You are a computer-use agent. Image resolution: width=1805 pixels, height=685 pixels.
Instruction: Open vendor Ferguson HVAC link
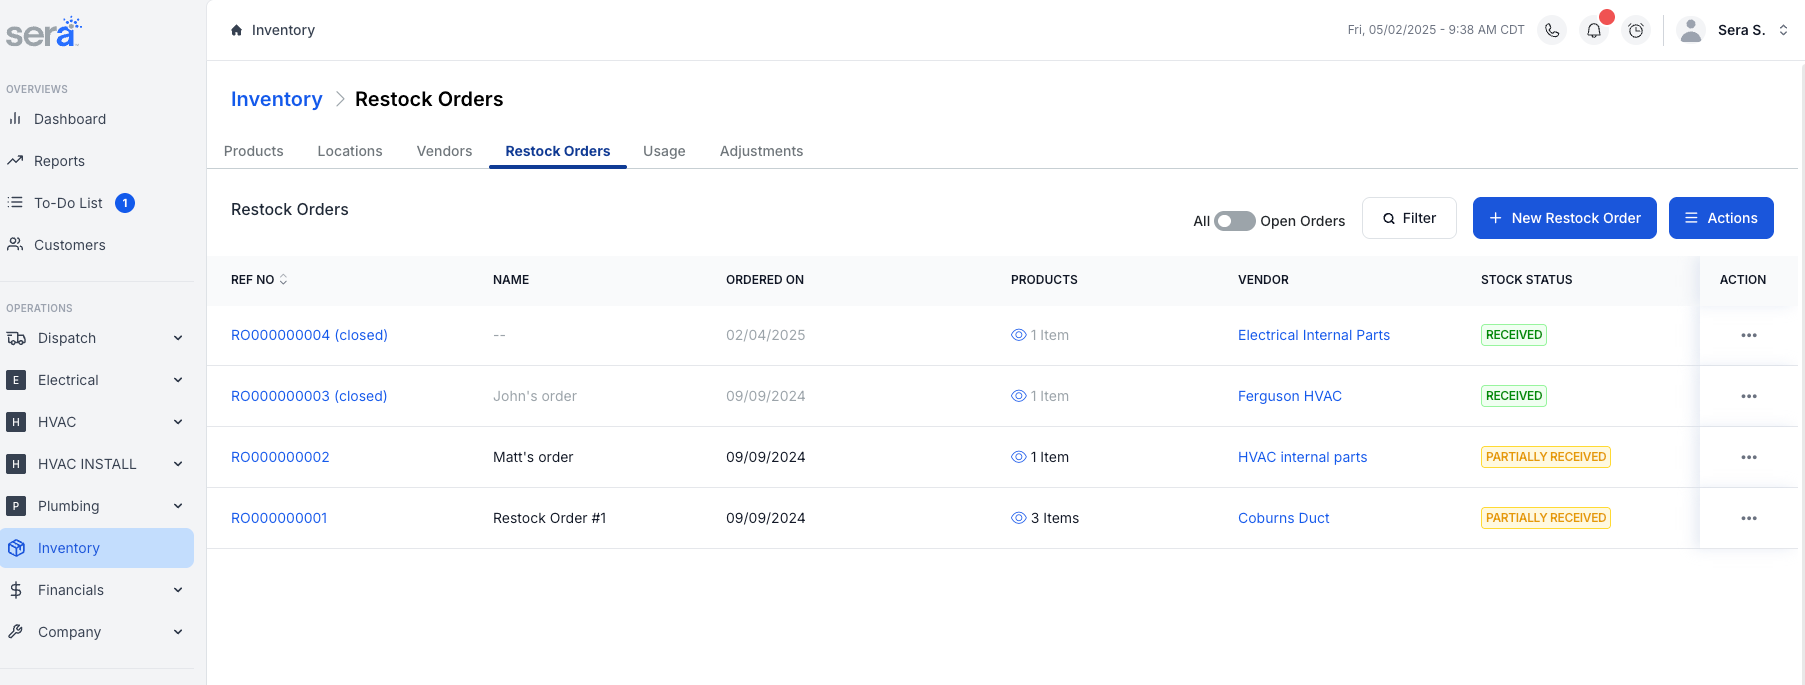(1290, 396)
